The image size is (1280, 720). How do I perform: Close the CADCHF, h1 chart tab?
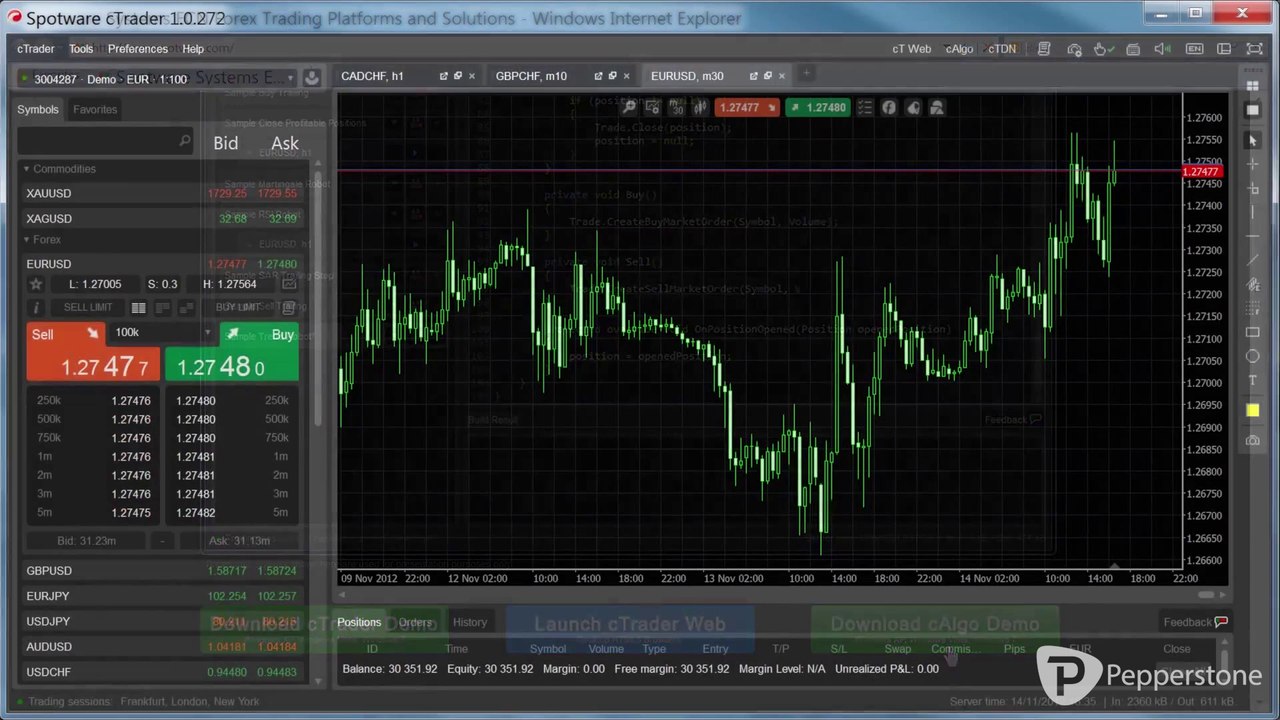[472, 76]
